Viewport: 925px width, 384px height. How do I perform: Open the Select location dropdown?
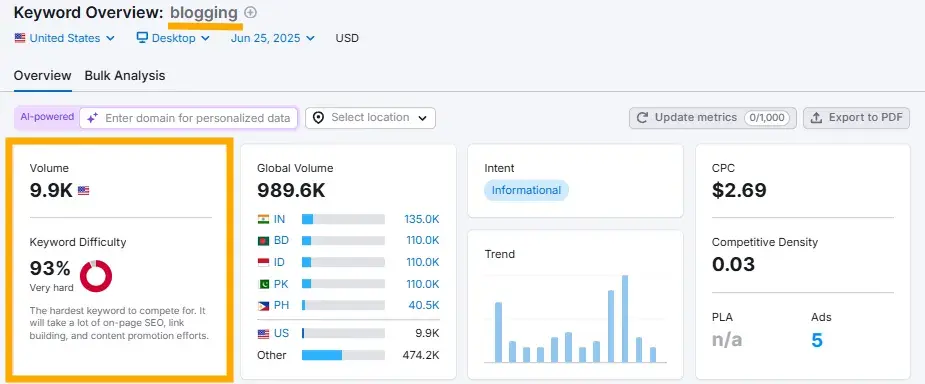(370, 118)
